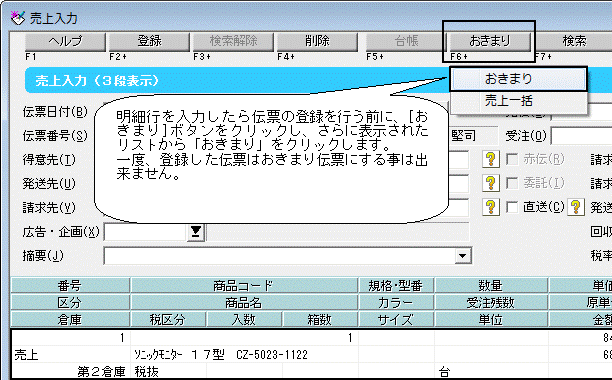Screen dimensions: 612x380
Task: Enable the 直送(C) checkbox
Action: coord(512,207)
